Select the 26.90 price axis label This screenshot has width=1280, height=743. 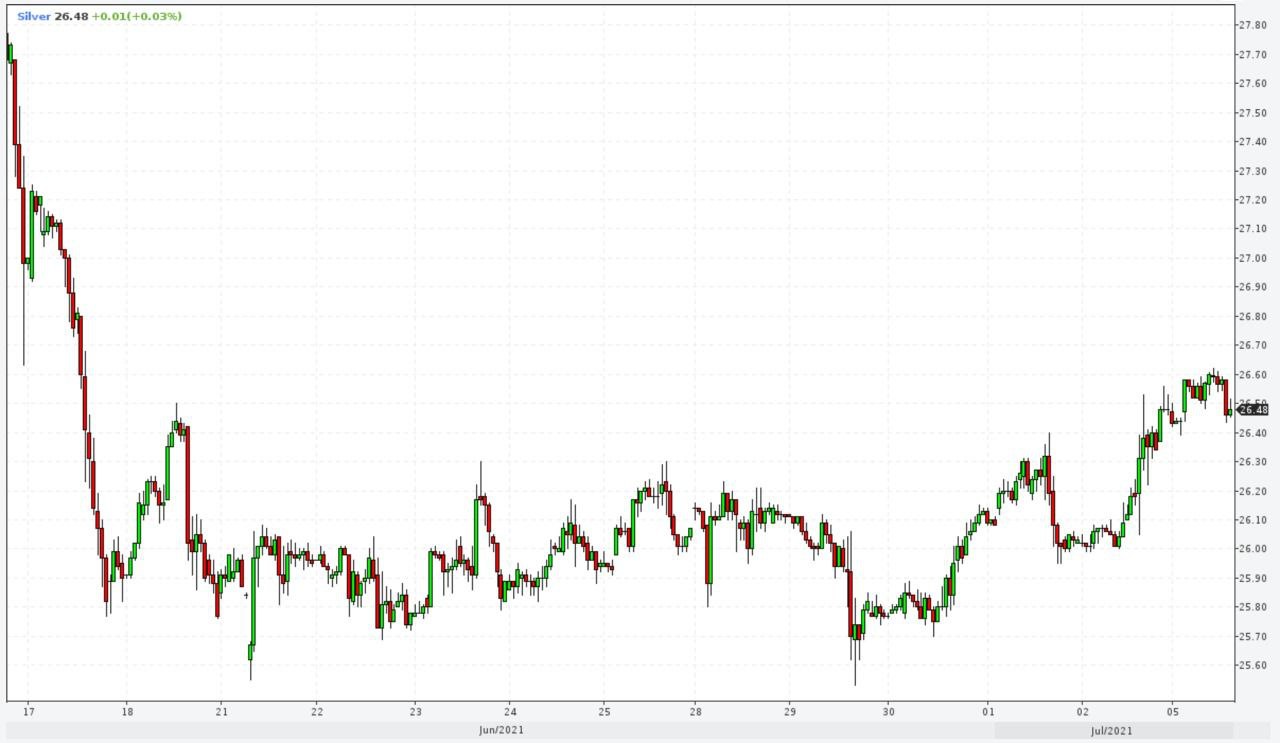(1255, 287)
